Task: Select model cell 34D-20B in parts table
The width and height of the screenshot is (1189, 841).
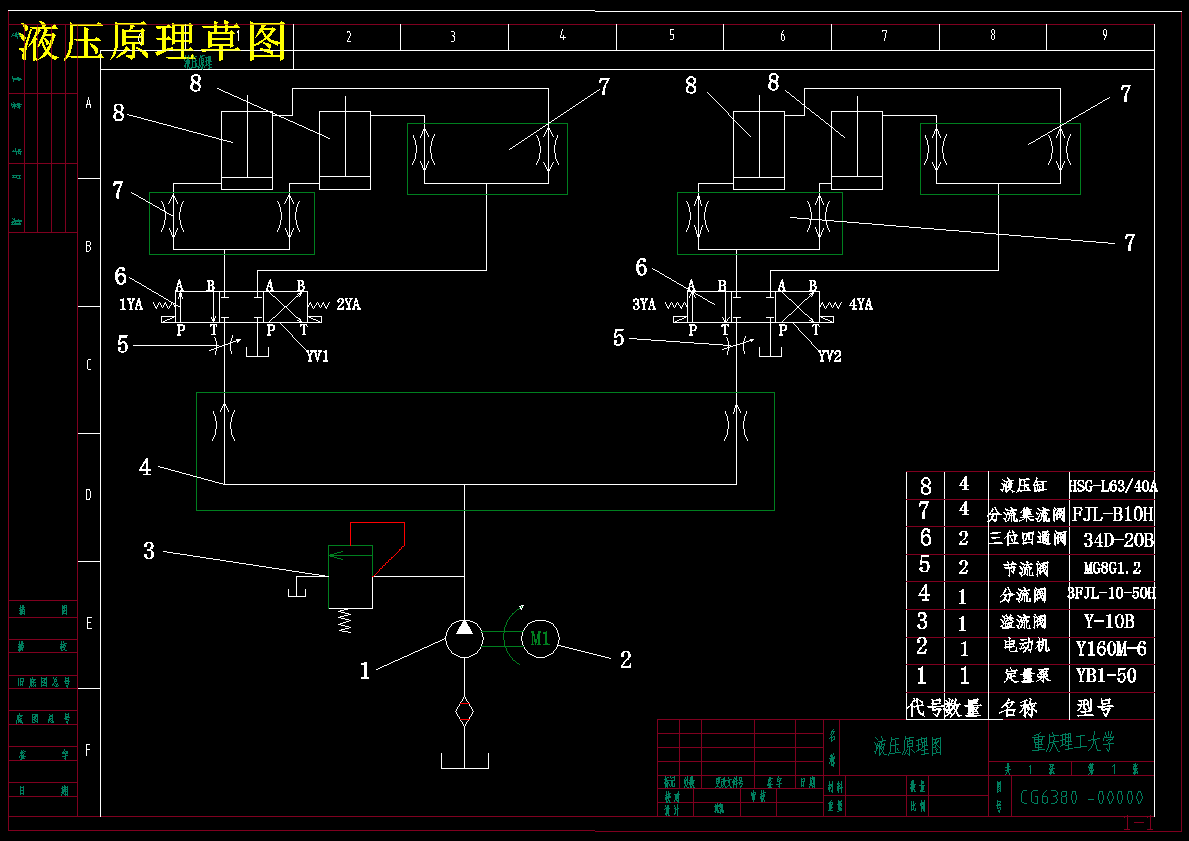Action: [x=1118, y=540]
